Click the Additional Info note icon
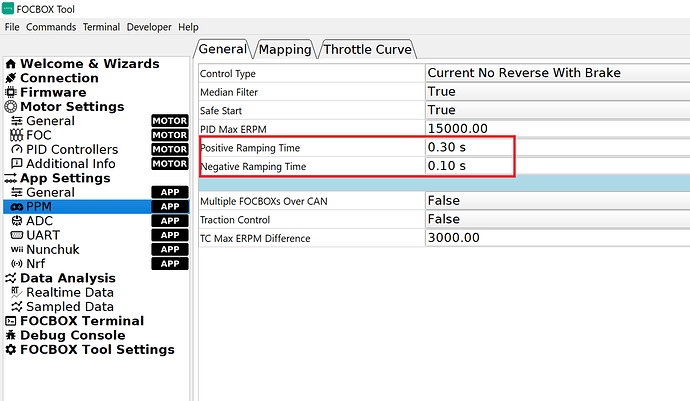 point(17,164)
